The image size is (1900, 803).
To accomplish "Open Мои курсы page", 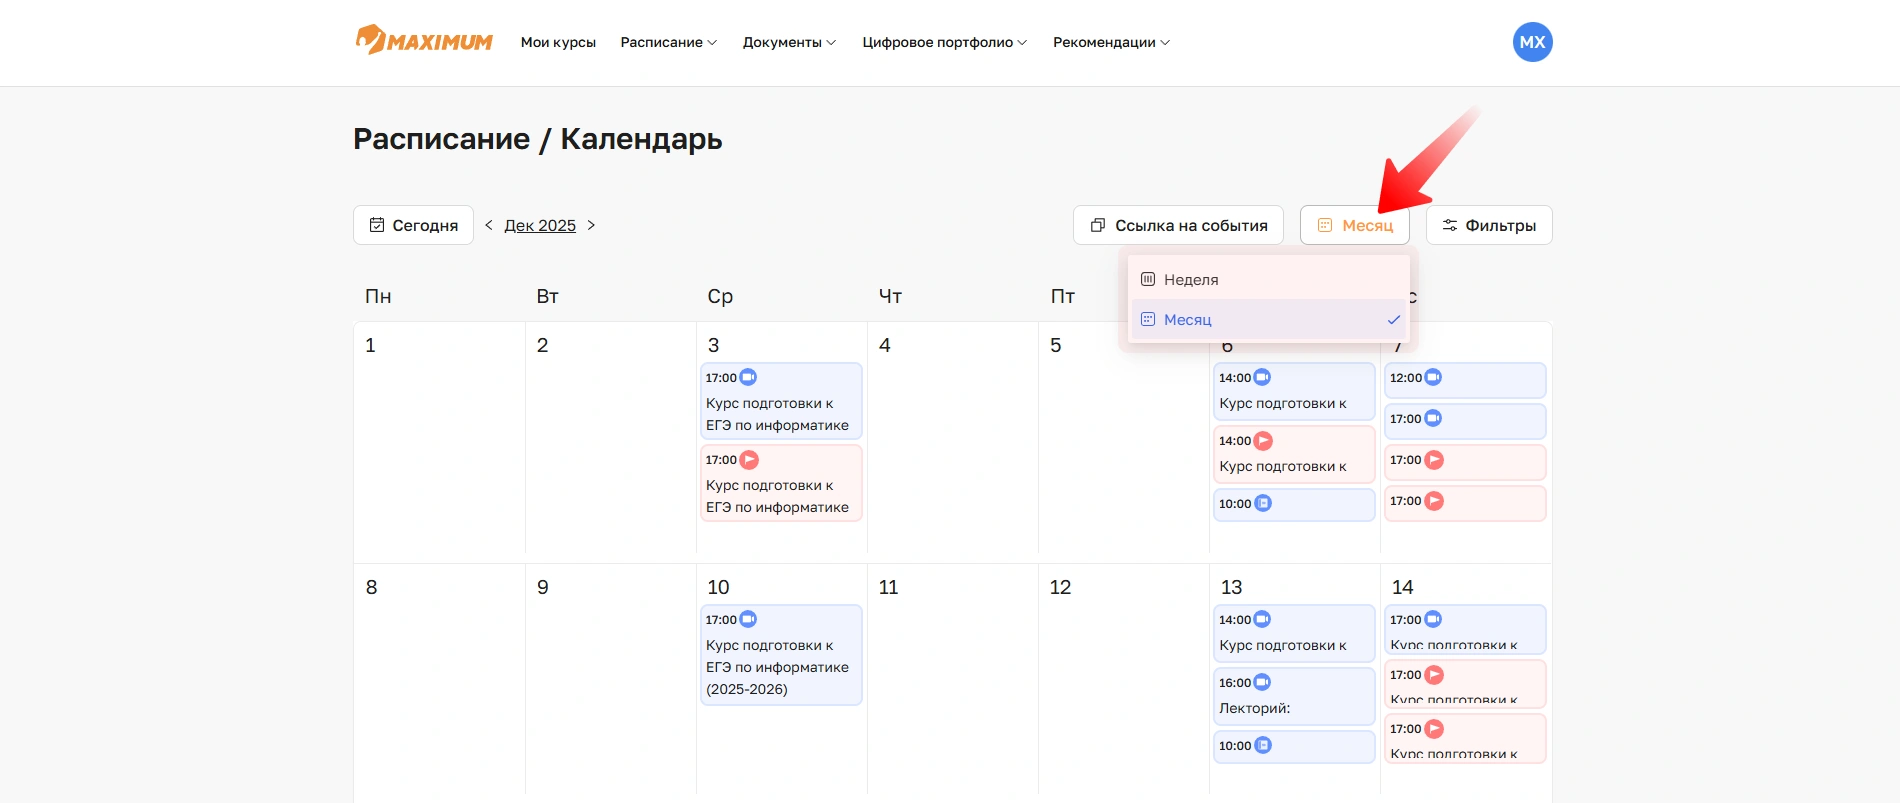I will (558, 42).
